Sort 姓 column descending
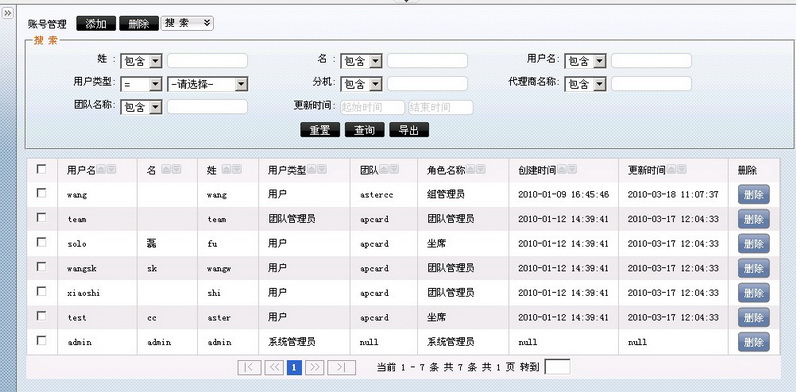The width and height of the screenshot is (796, 392). 237,170
